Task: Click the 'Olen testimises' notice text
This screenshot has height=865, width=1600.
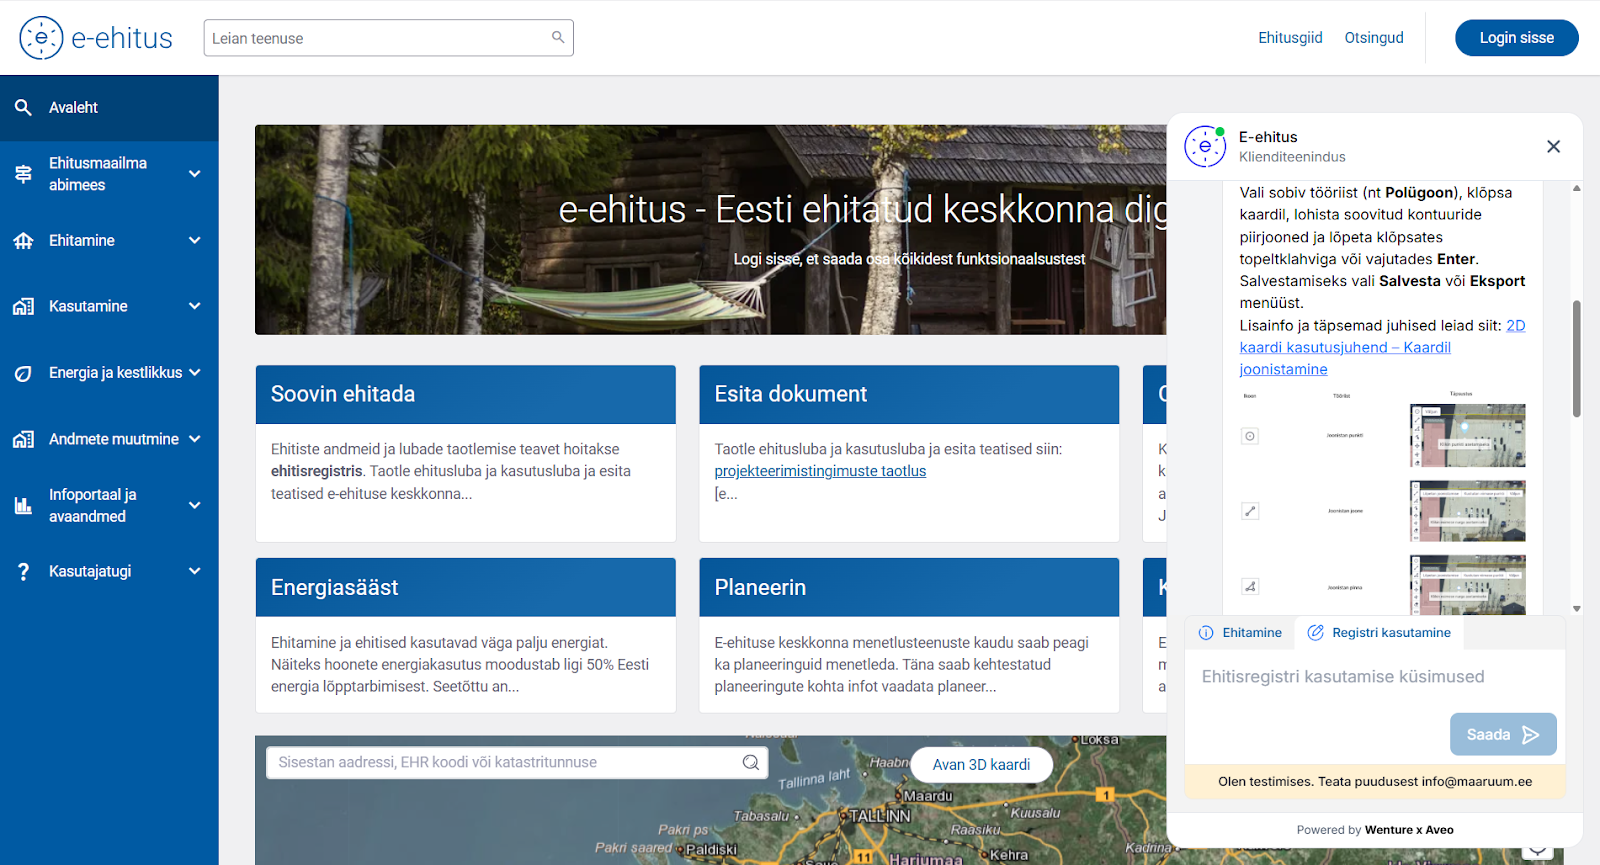Action: coord(1375,782)
